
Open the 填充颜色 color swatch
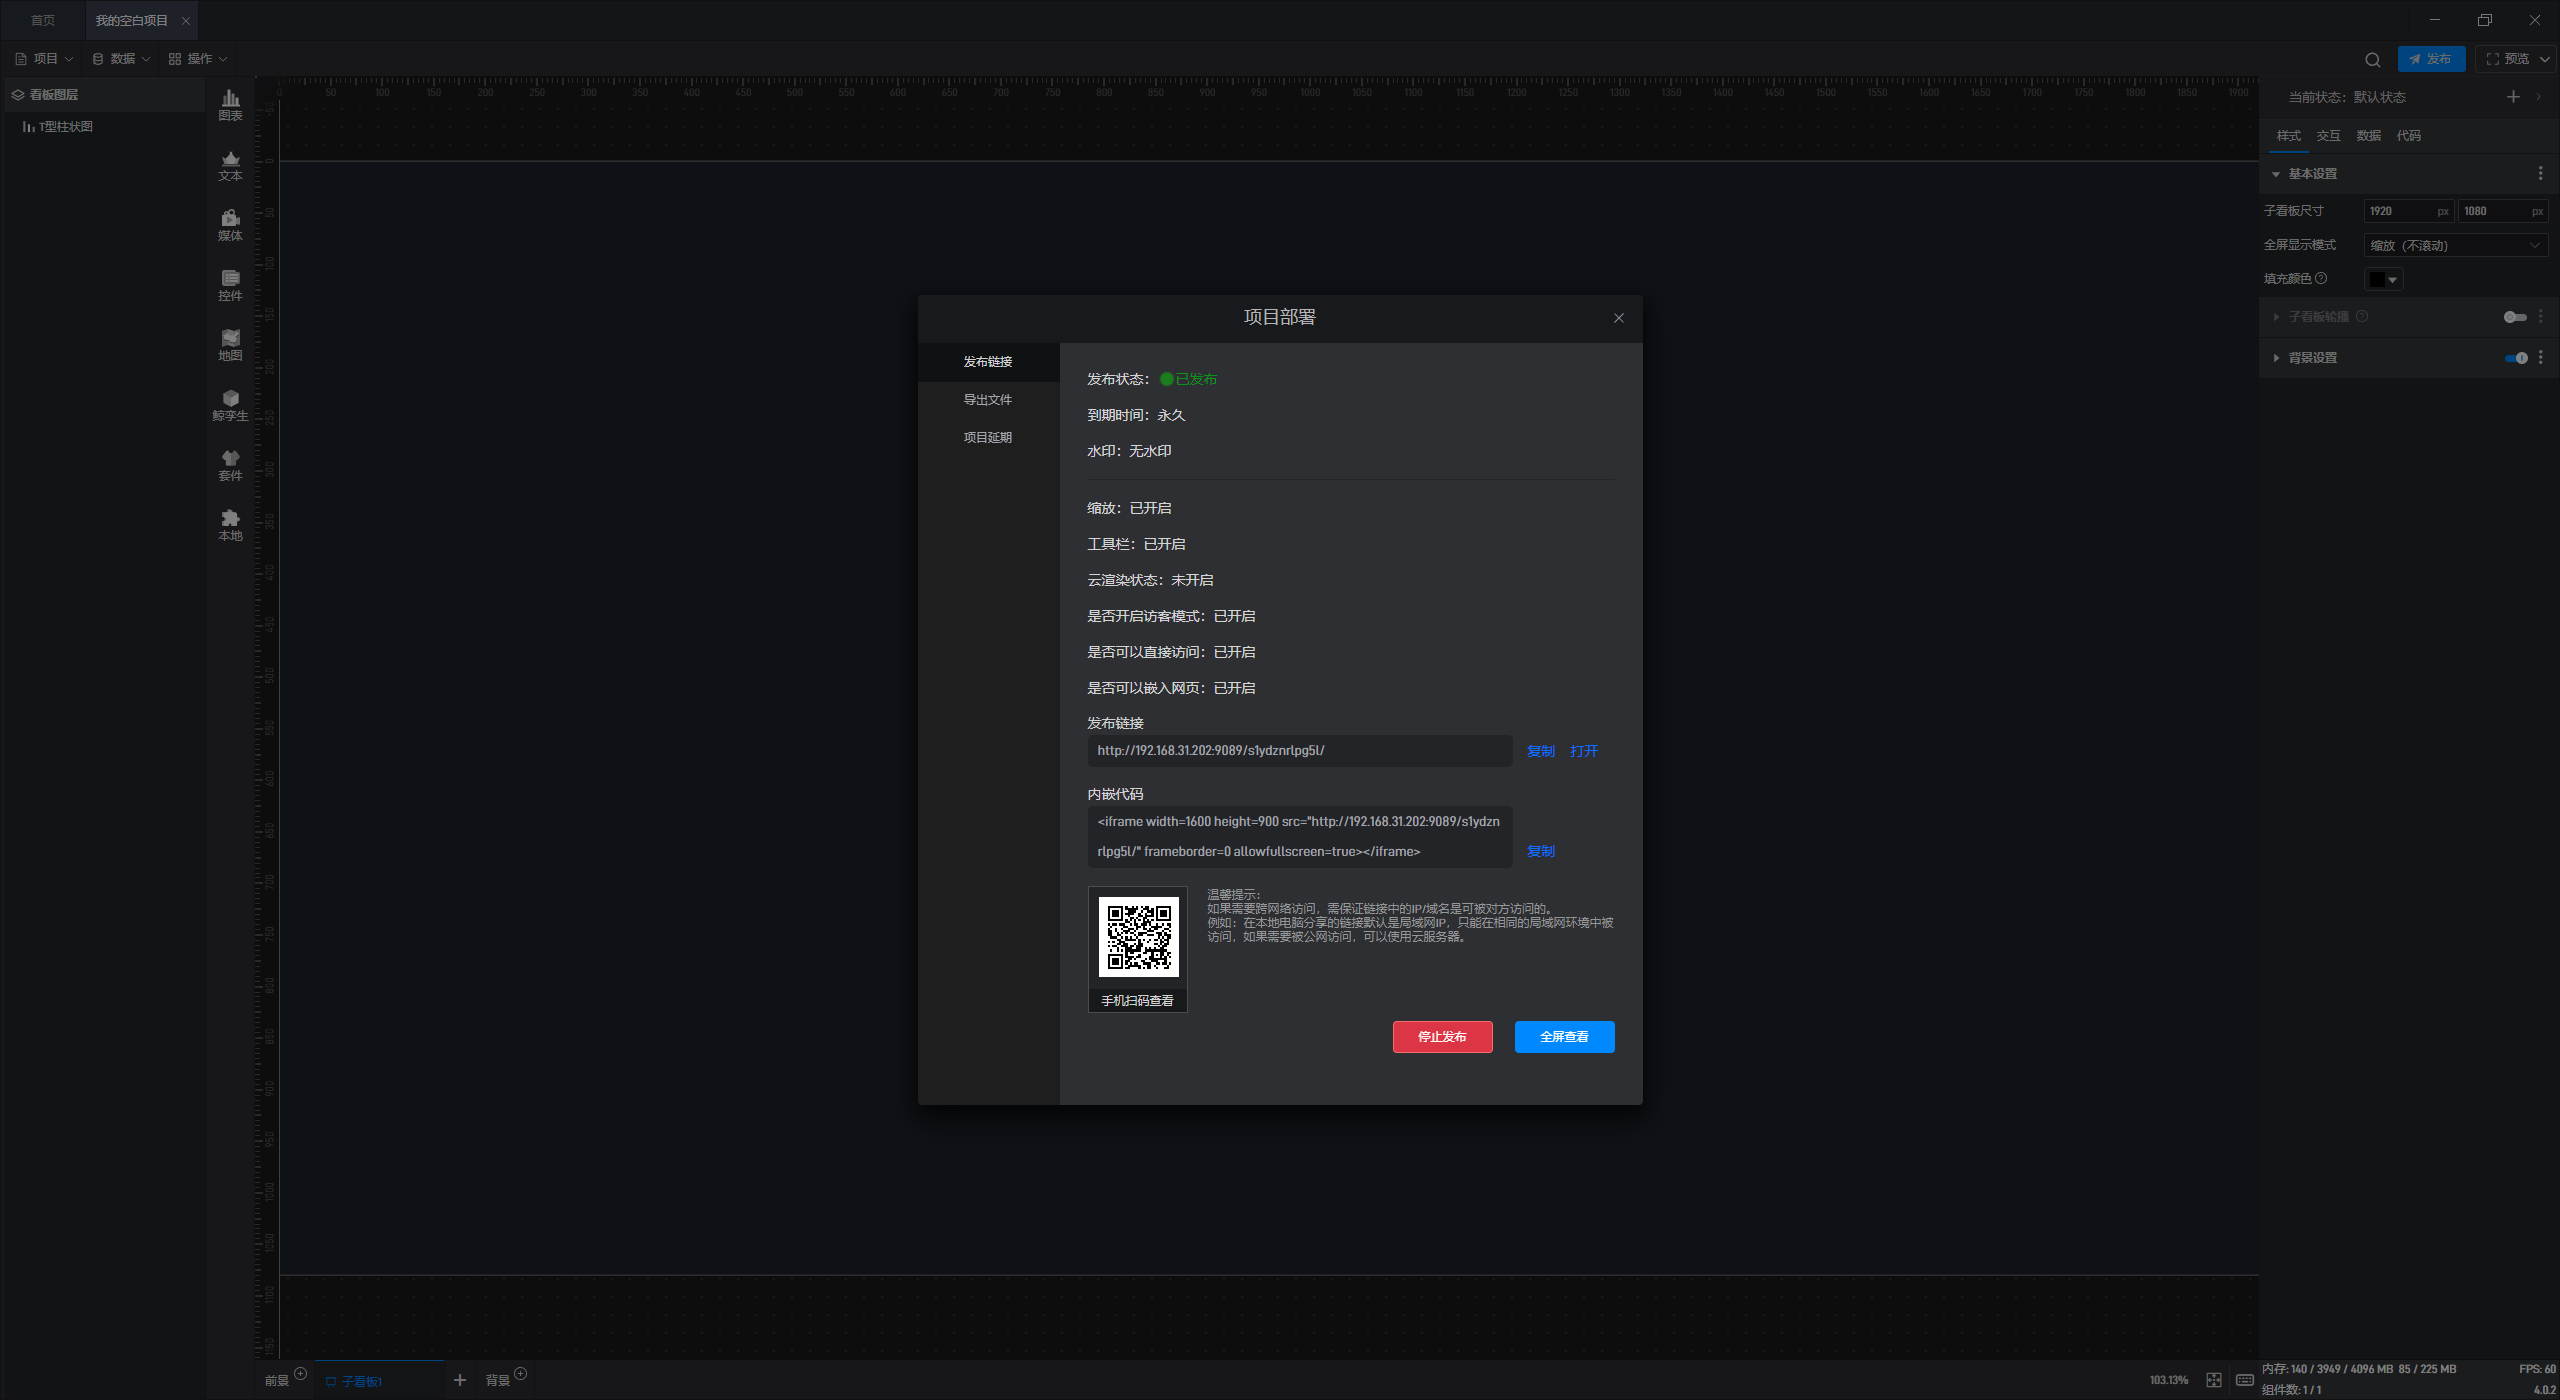[2383, 280]
